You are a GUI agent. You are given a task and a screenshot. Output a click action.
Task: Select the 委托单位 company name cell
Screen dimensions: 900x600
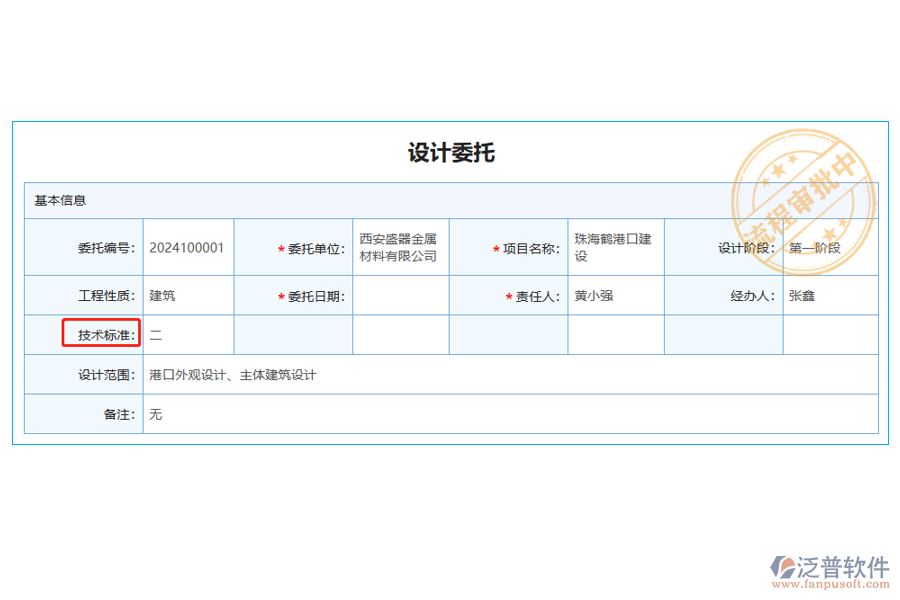398,247
